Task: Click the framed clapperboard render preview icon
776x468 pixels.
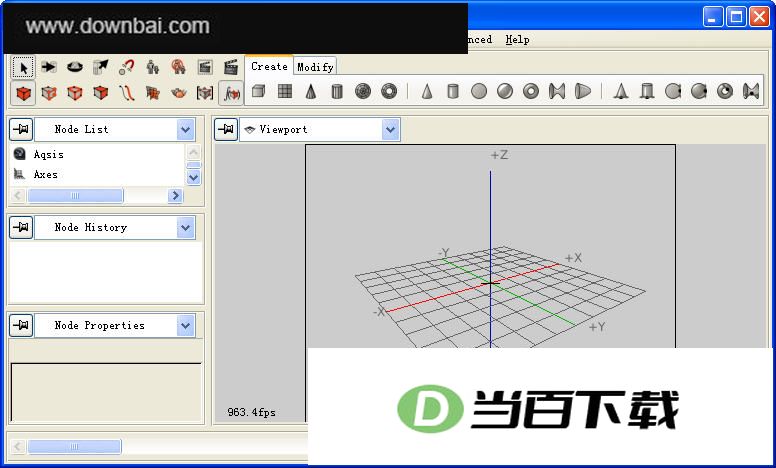Action: (205, 67)
